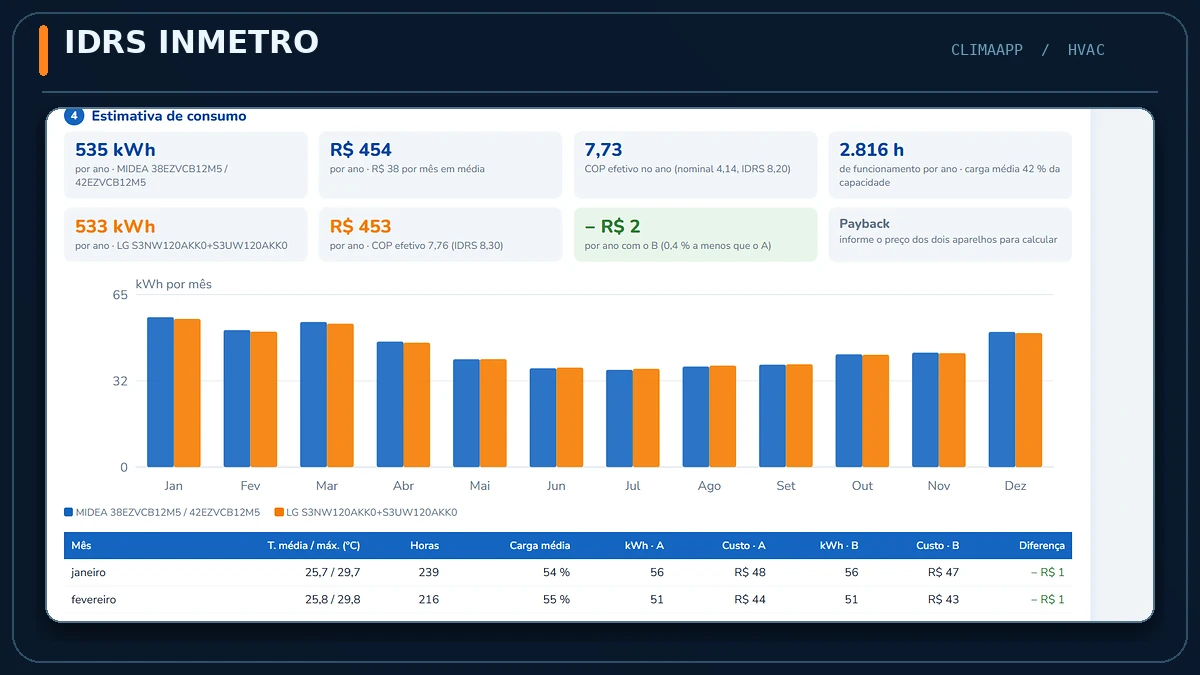Click the 'Mar' axis label
Image resolution: width=1200 pixels, height=675 pixels.
click(327, 486)
